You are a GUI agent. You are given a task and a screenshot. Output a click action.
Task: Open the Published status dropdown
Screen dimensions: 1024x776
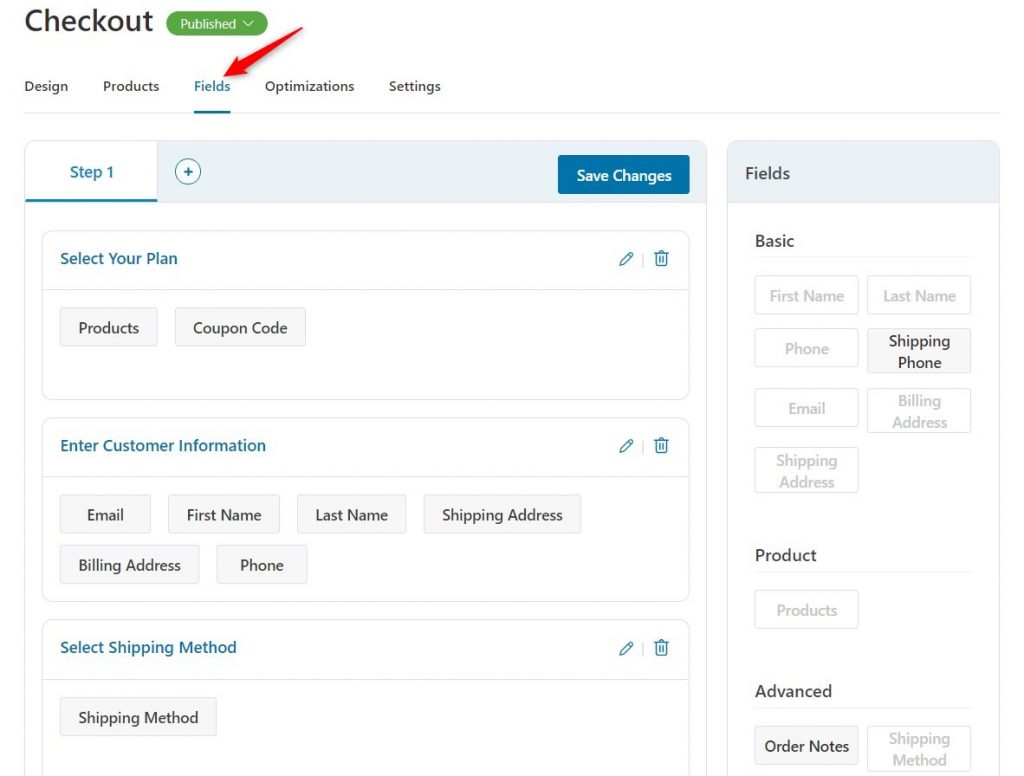pos(217,24)
